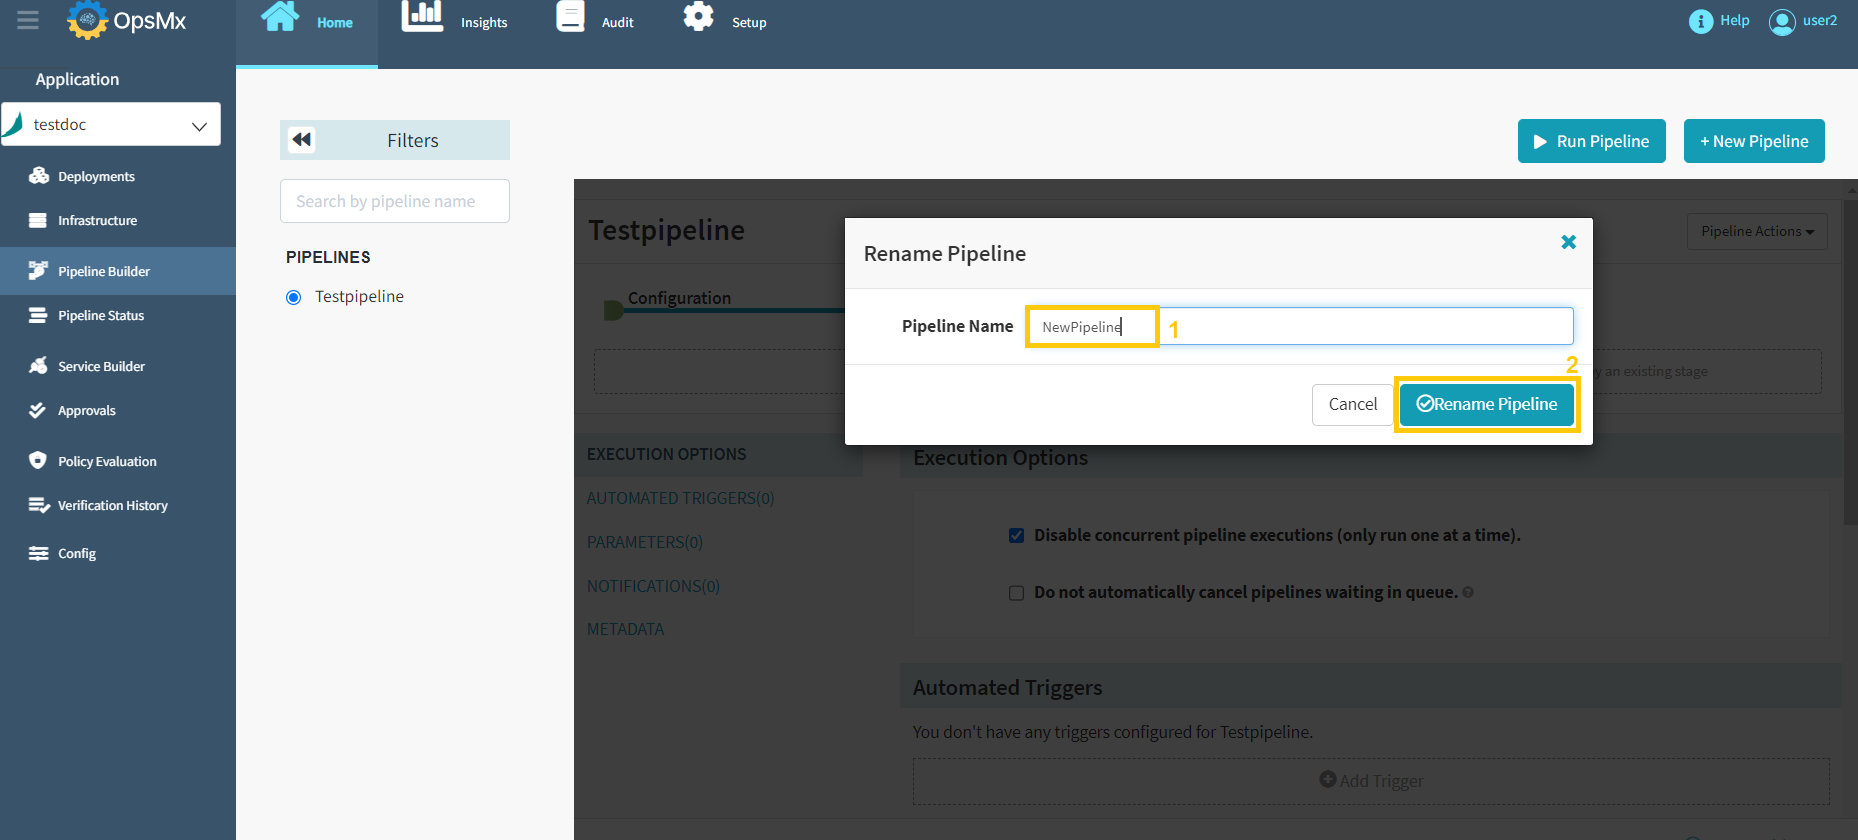This screenshot has height=840, width=1858.
Task: Click the Search by pipeline name box
Action: coord(395,201)
